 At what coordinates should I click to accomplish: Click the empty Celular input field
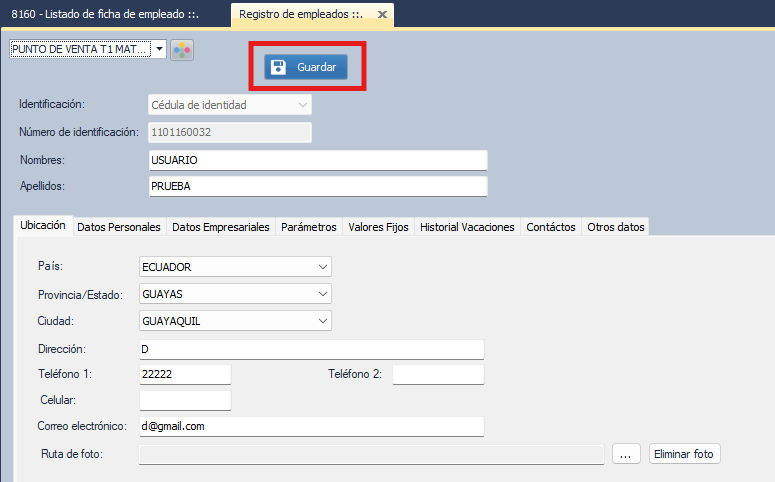click(185, 401)
